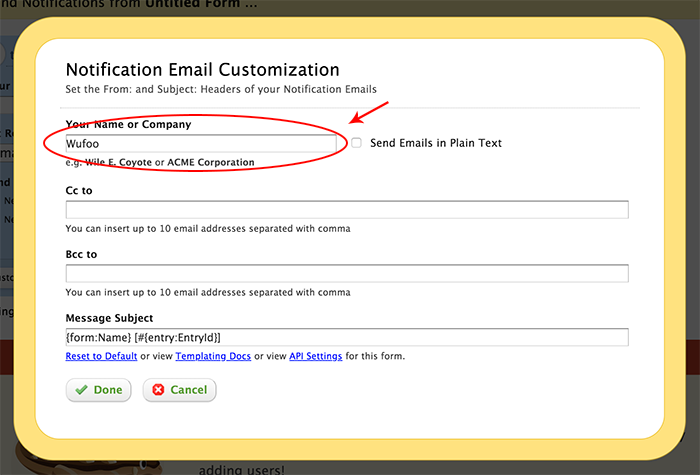The image size is (700, 475).
Task: Click the "Send Emails in Plain Text" label
Action: pos(435,143)
